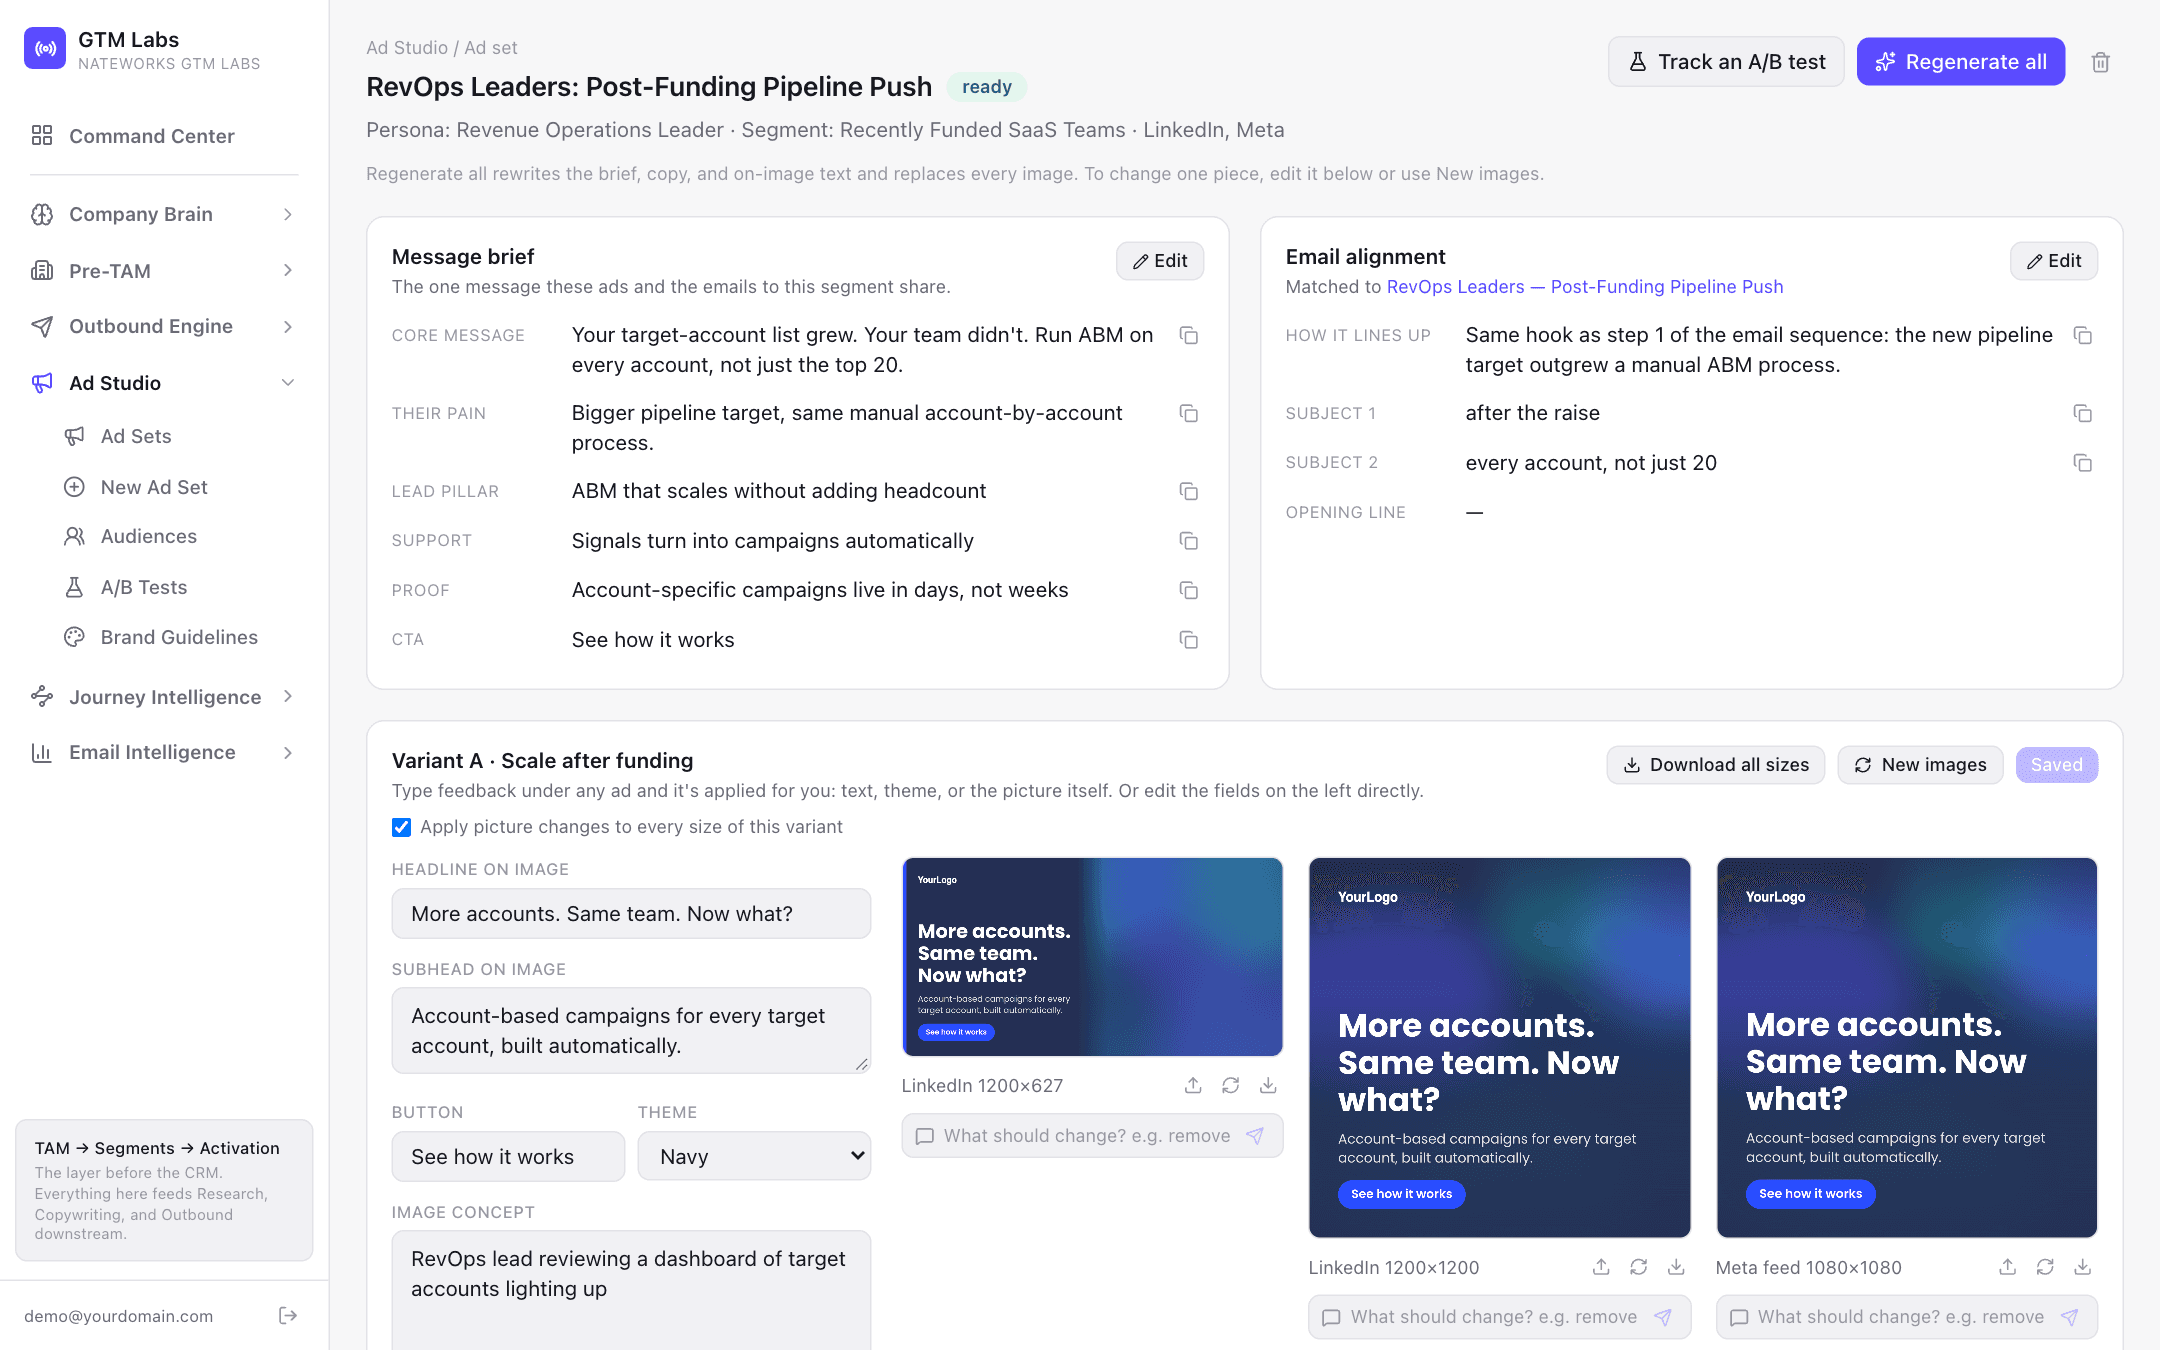Copy the CTA row text
2160x1350 pixels.
click(1188, 640)
